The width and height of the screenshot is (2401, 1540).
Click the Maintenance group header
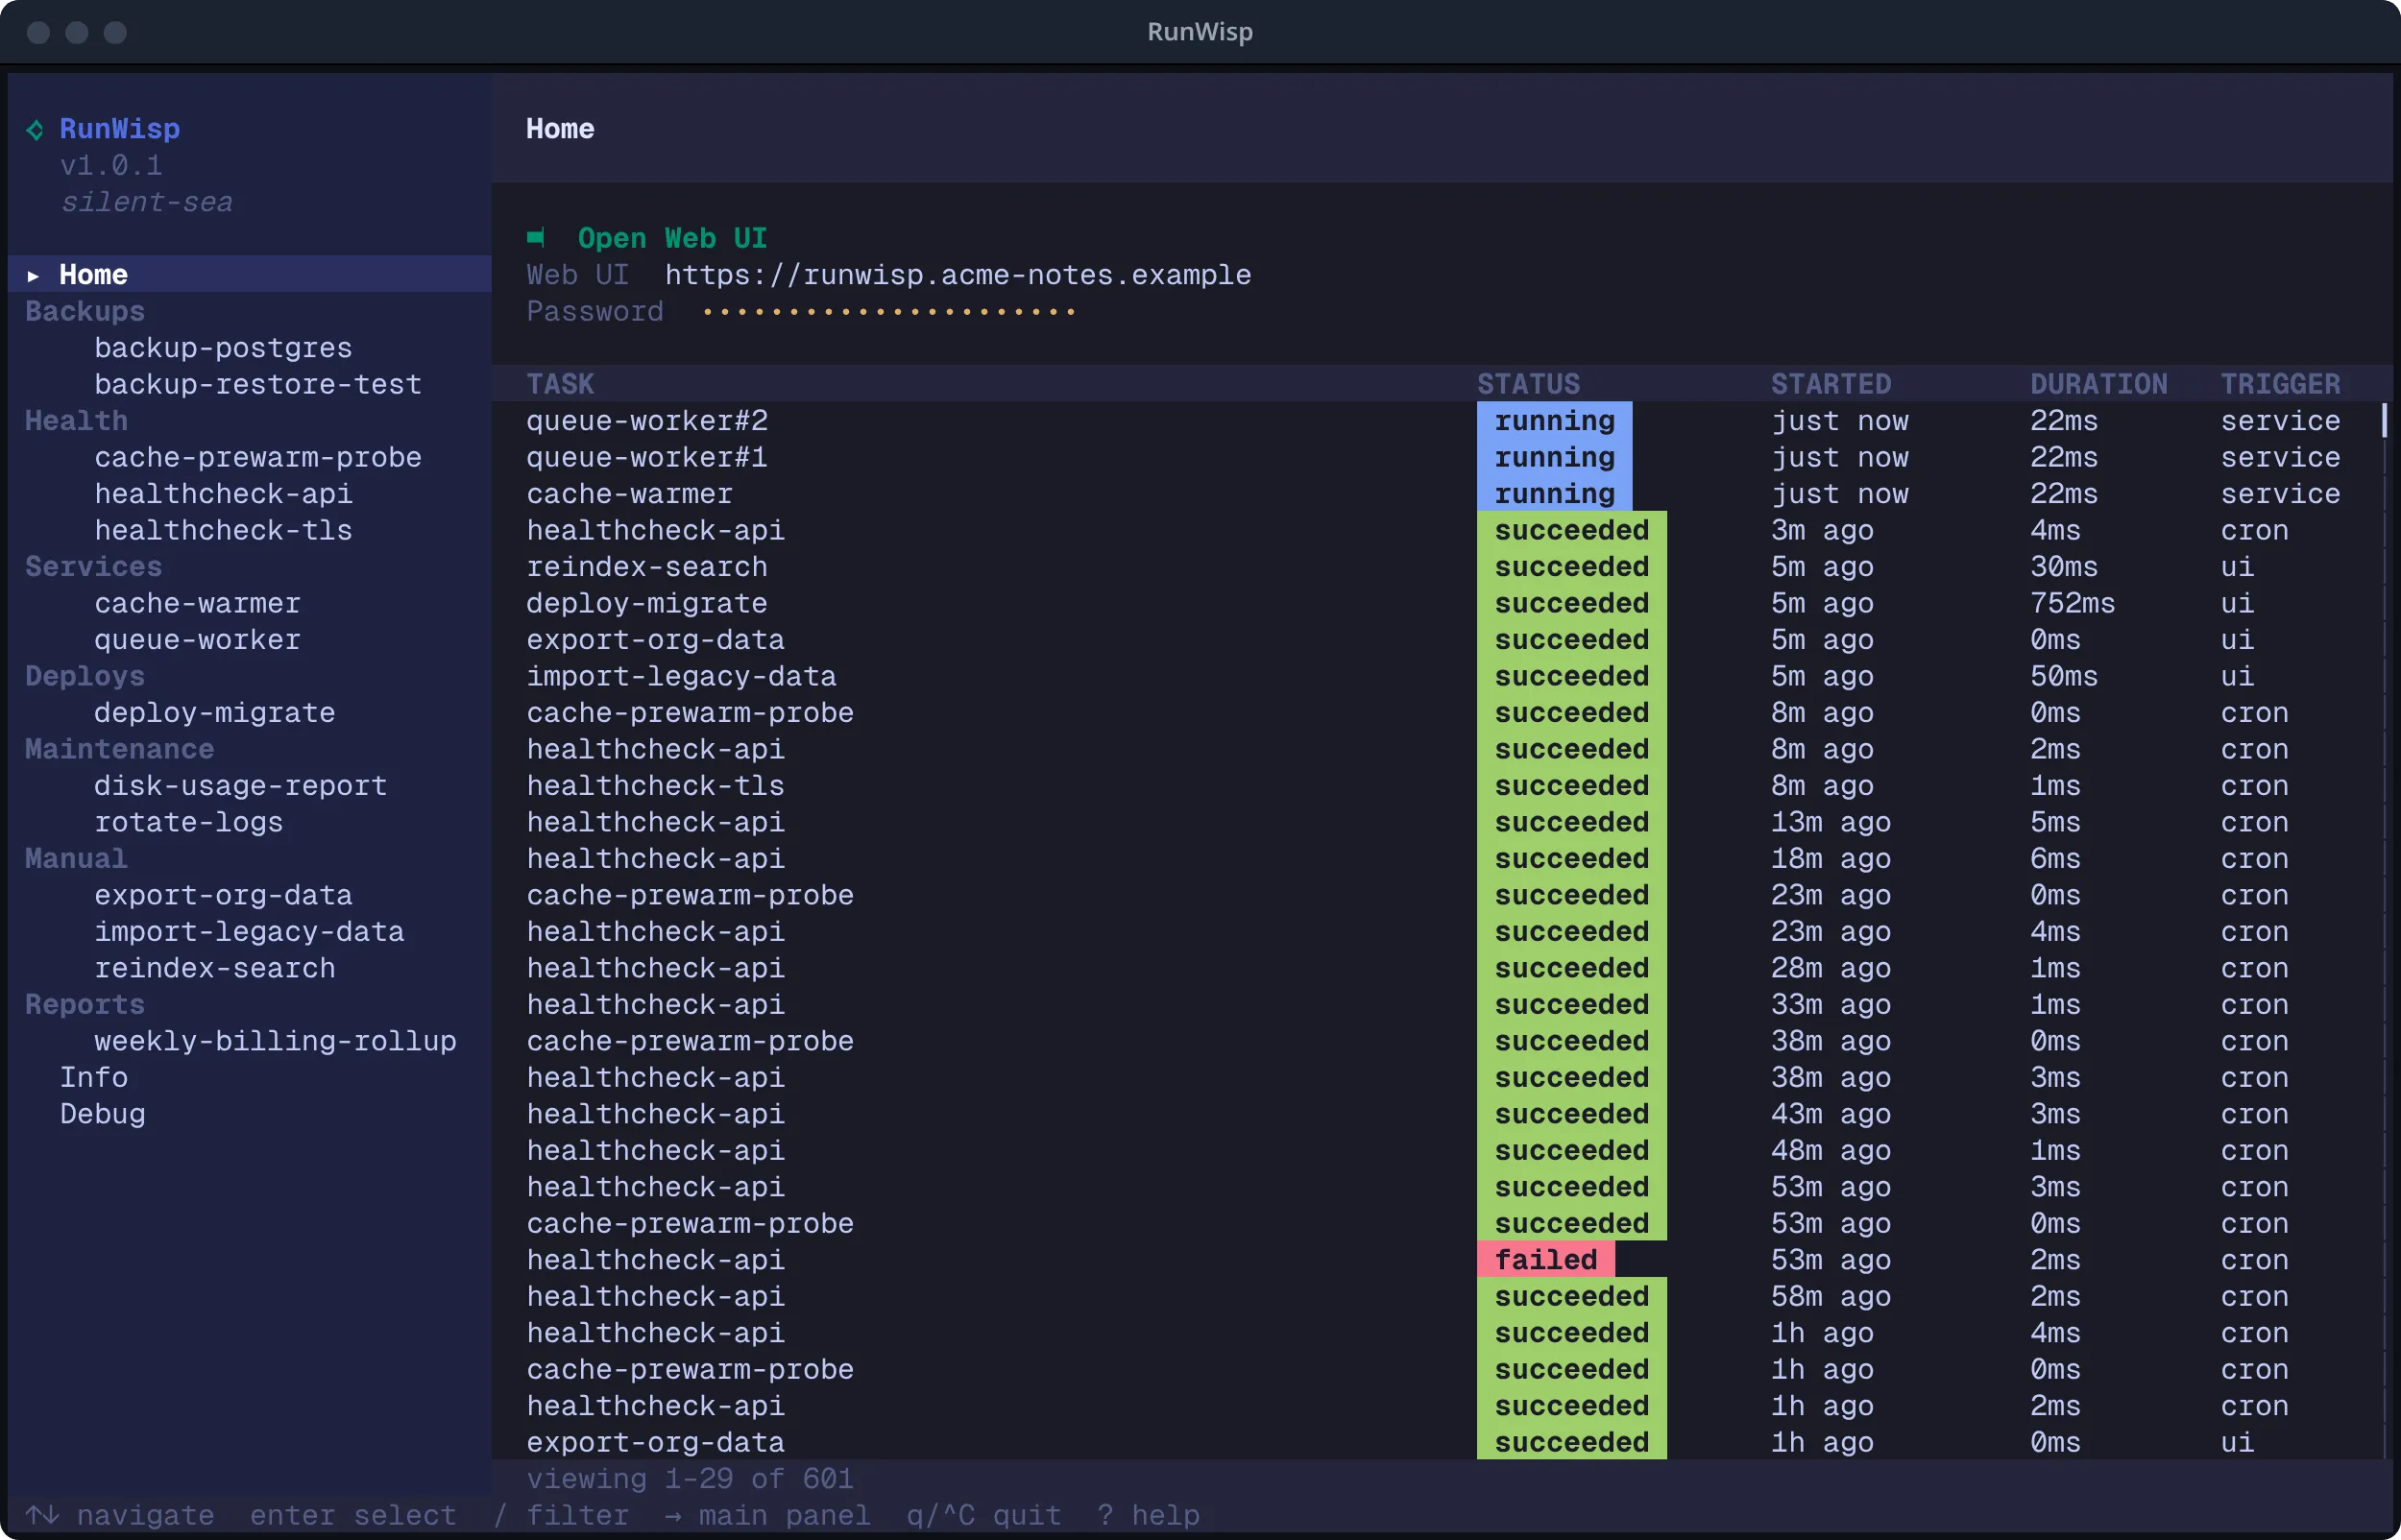(119, 749)
